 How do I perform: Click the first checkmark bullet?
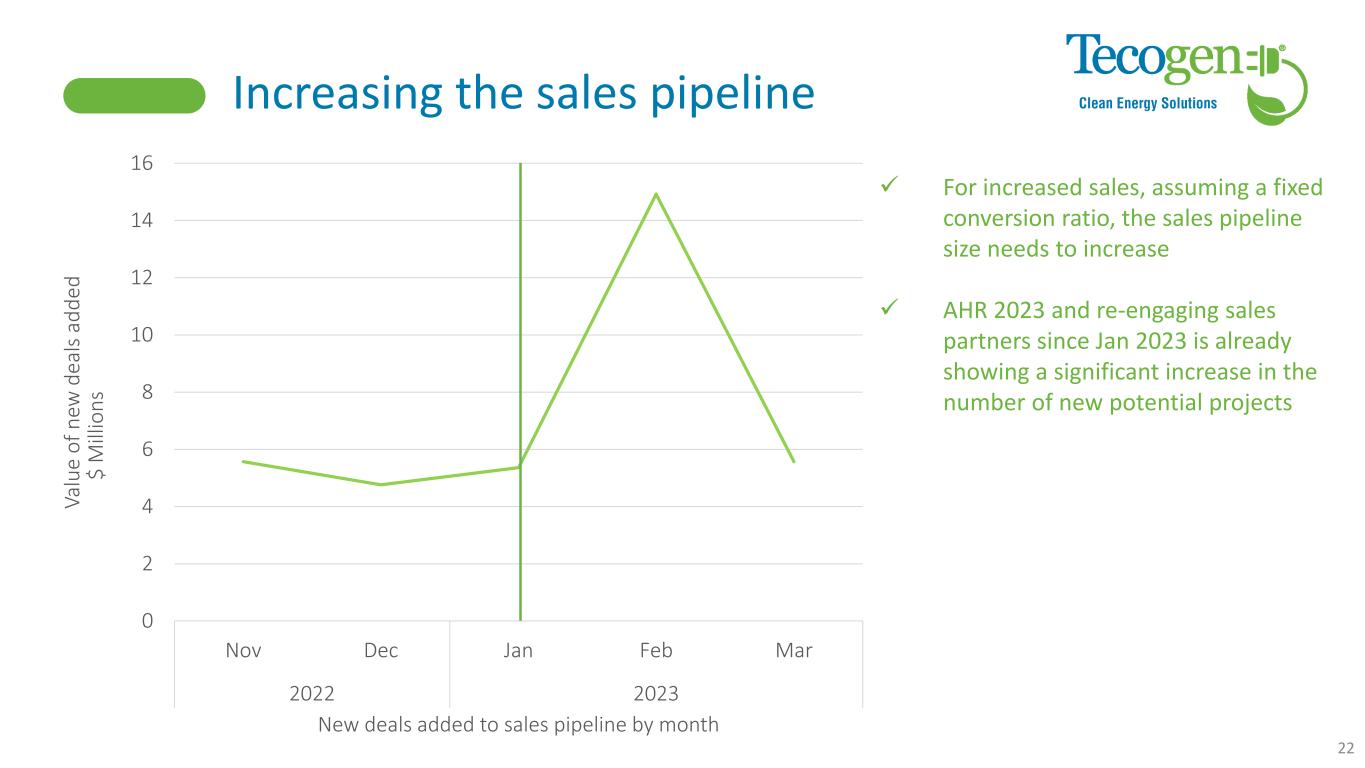[x=885, y=187]
